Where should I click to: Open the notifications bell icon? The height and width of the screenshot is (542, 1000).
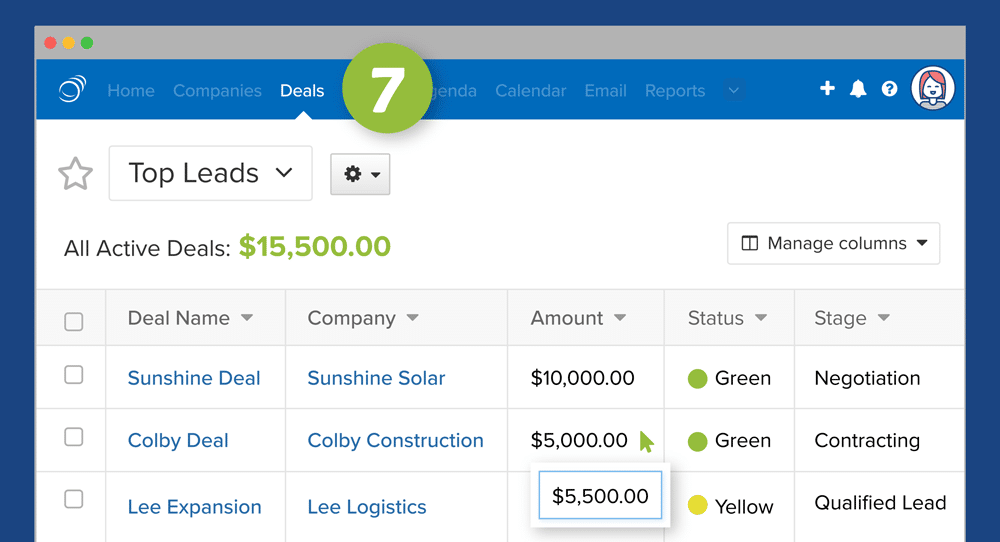click(858, 89)
